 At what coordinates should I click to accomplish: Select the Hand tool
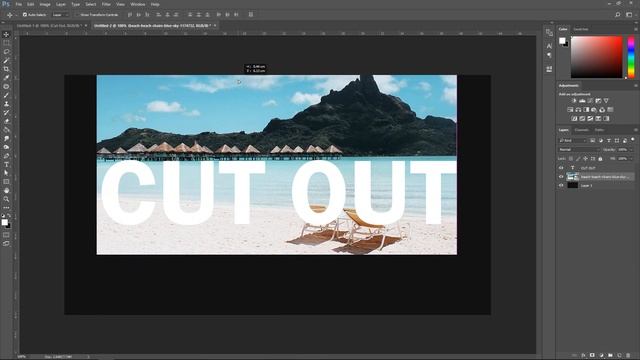point(6,191)
